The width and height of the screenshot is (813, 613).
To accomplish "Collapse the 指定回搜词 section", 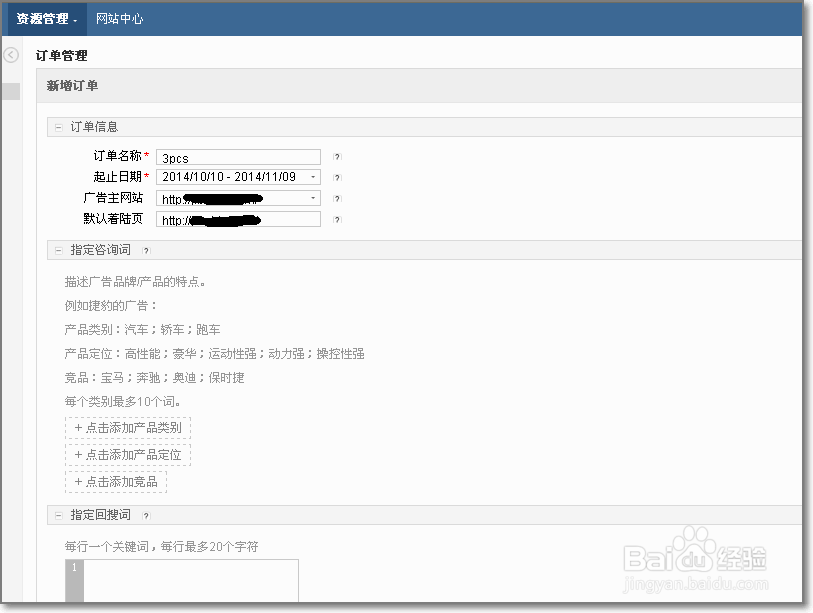I will click(59, 516).
